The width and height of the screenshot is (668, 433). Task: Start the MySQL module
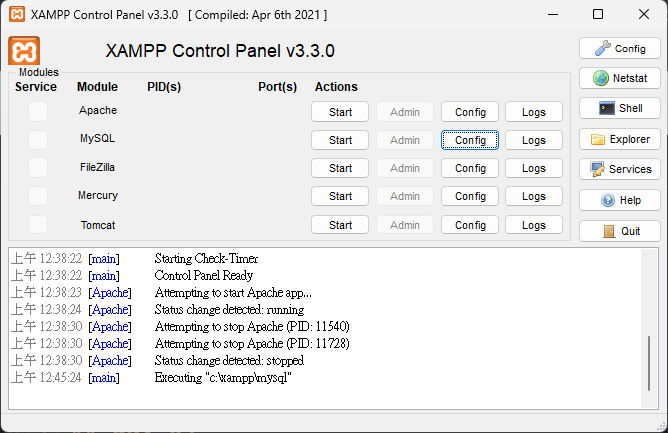[x=340, y=140]
